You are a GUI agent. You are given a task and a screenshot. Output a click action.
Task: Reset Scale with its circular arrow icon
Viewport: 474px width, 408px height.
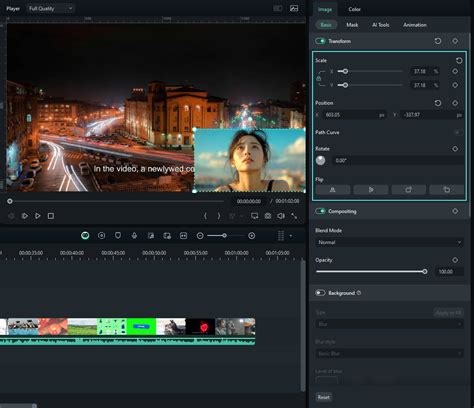click(x=459, y=60)
